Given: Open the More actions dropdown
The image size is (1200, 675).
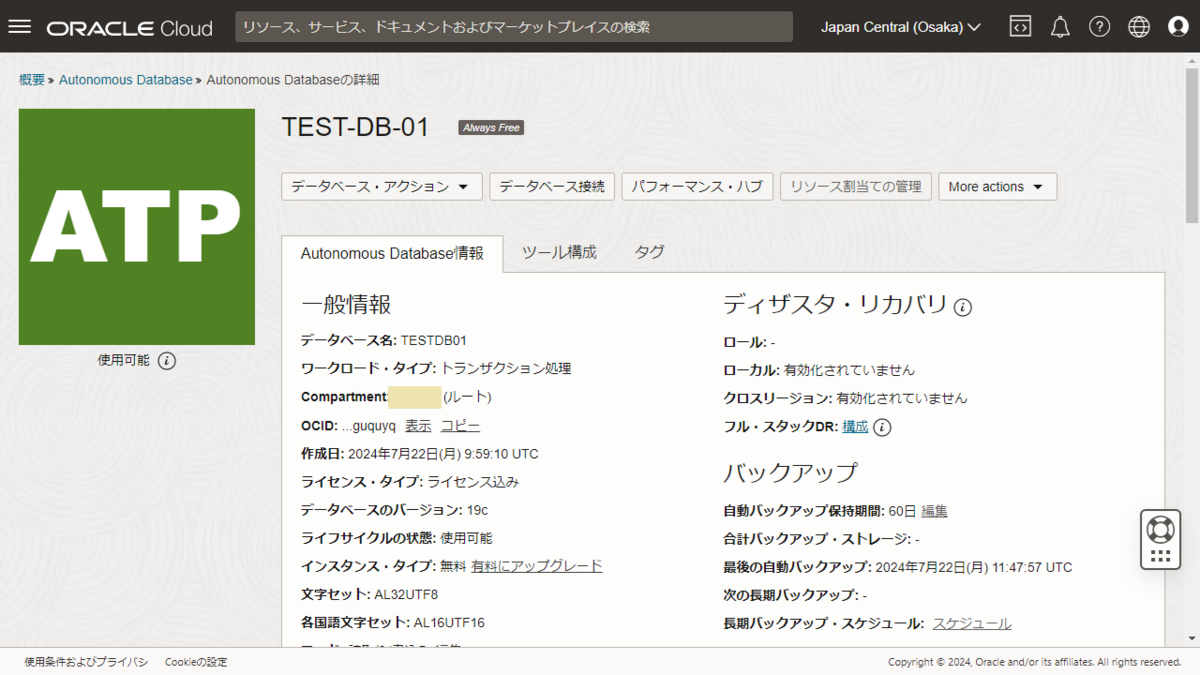Looking at the screenshot, I should click(997, 186).
